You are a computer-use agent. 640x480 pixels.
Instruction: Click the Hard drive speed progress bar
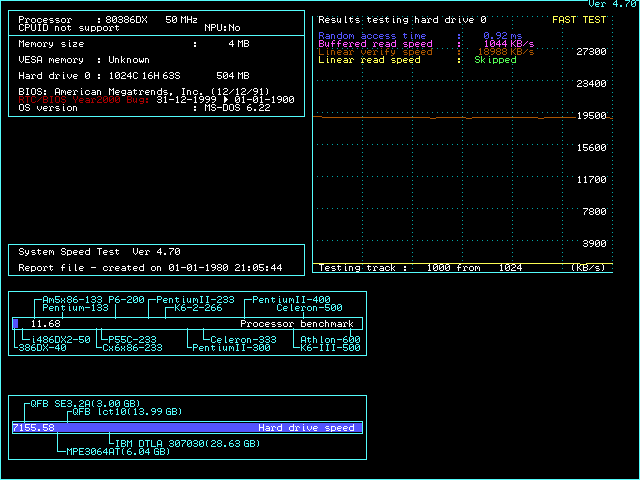pos(187,428)
